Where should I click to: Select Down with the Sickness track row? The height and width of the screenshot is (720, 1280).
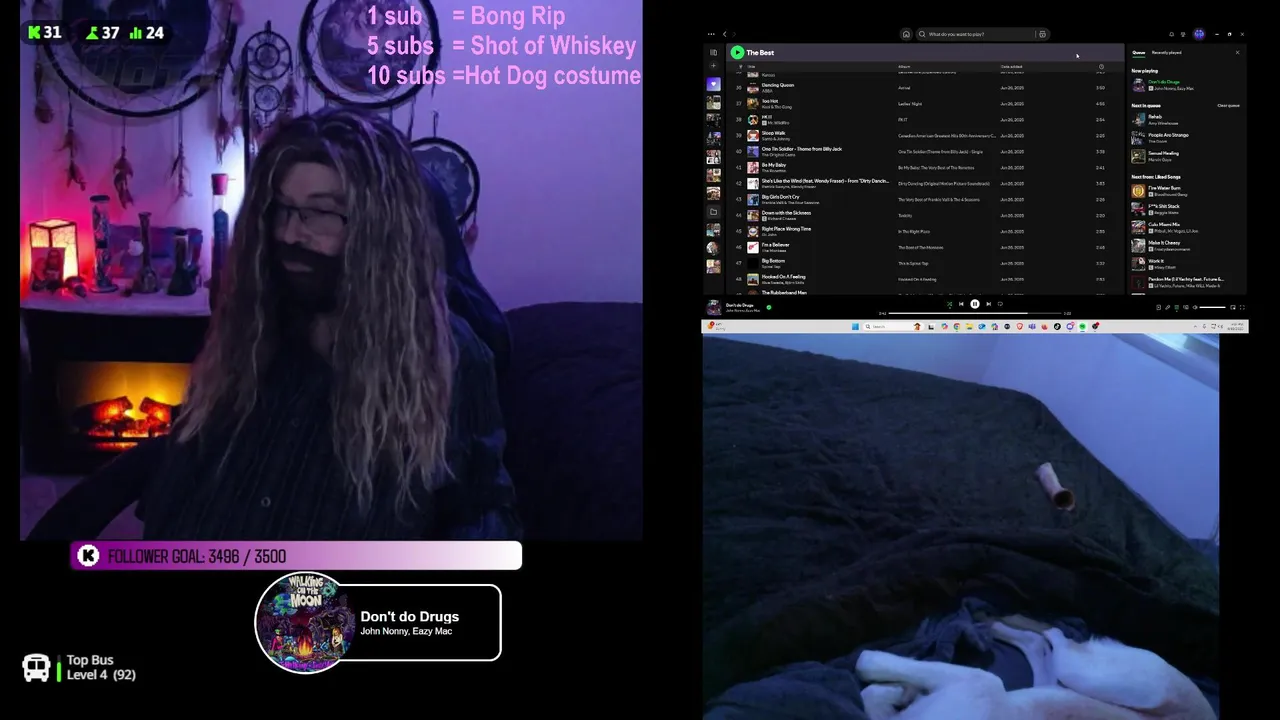click(920, 215)
